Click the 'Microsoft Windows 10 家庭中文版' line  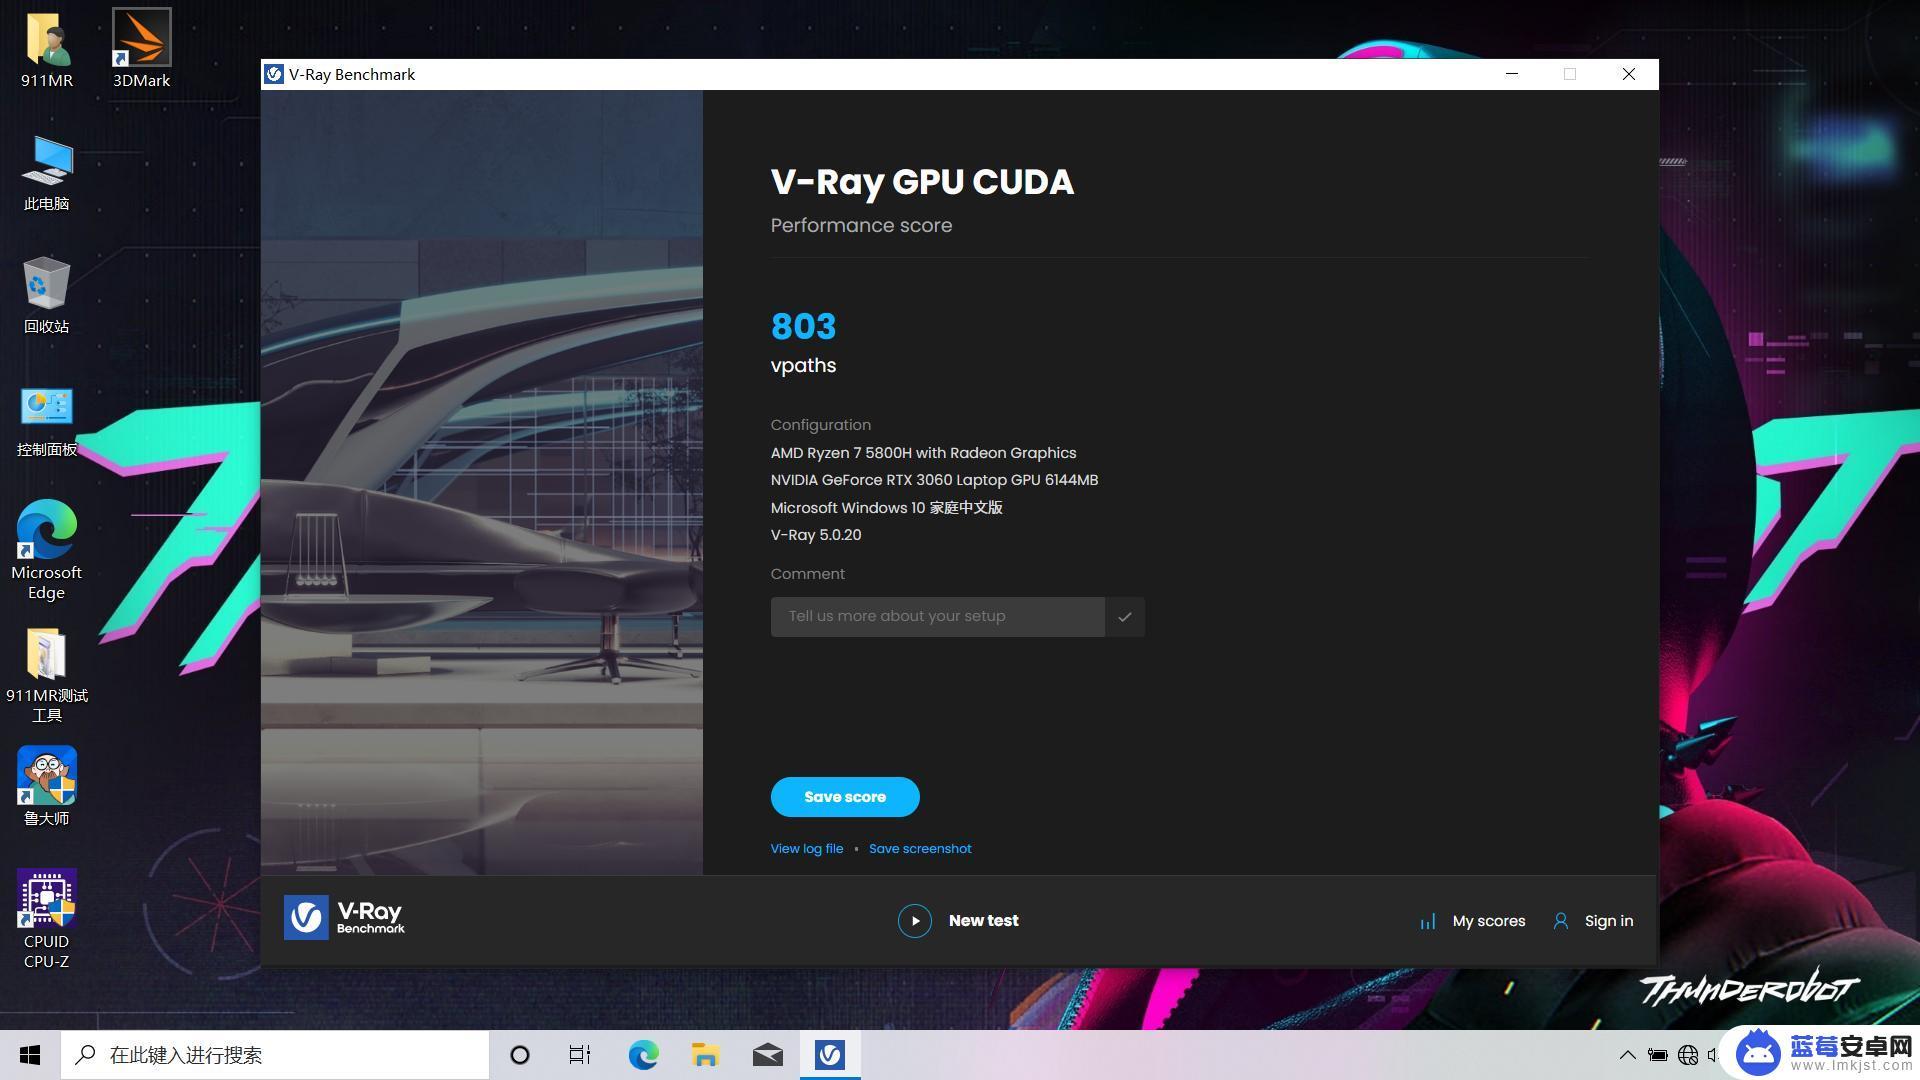tap(886, 508)
